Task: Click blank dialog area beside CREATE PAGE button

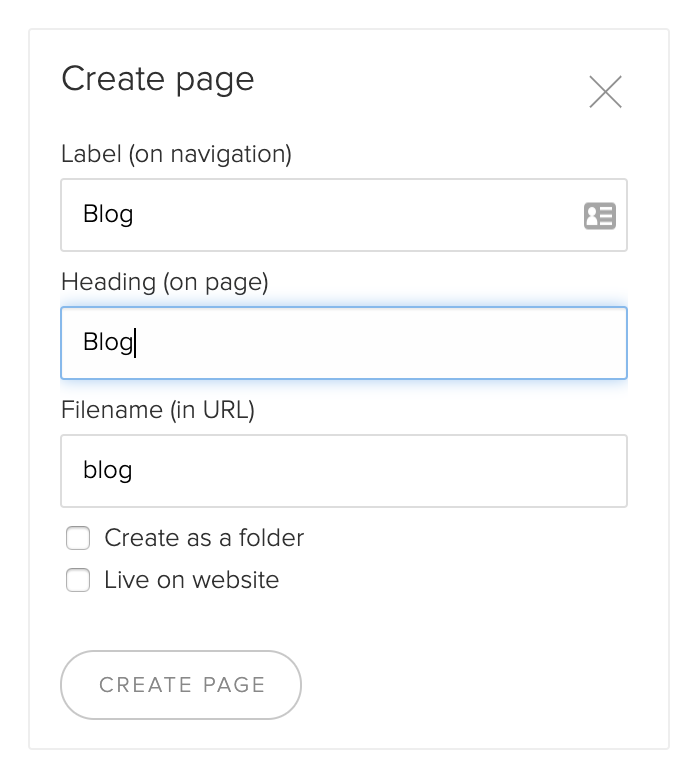Action: point(474,685)
